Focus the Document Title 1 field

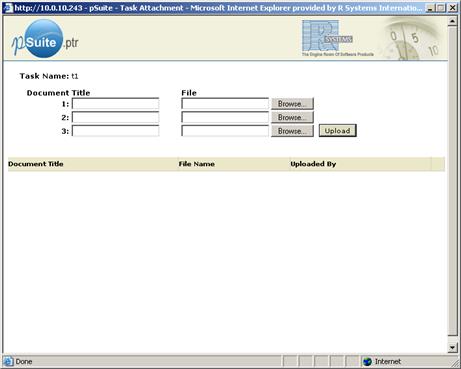pyautogui.click(x=116, y=104)
